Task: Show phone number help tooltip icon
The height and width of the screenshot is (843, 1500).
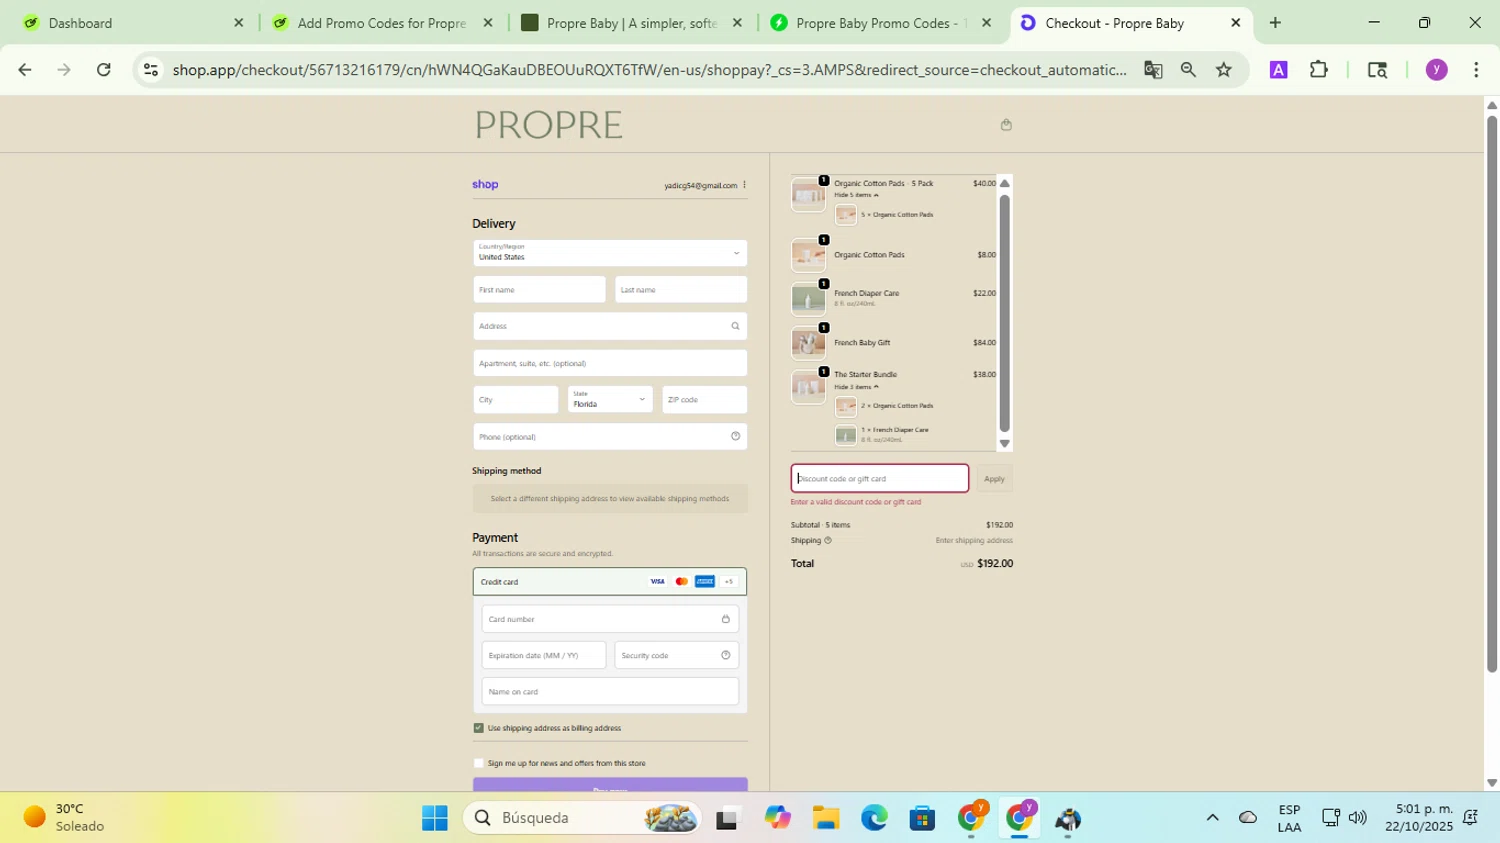Action: (735, 437)
